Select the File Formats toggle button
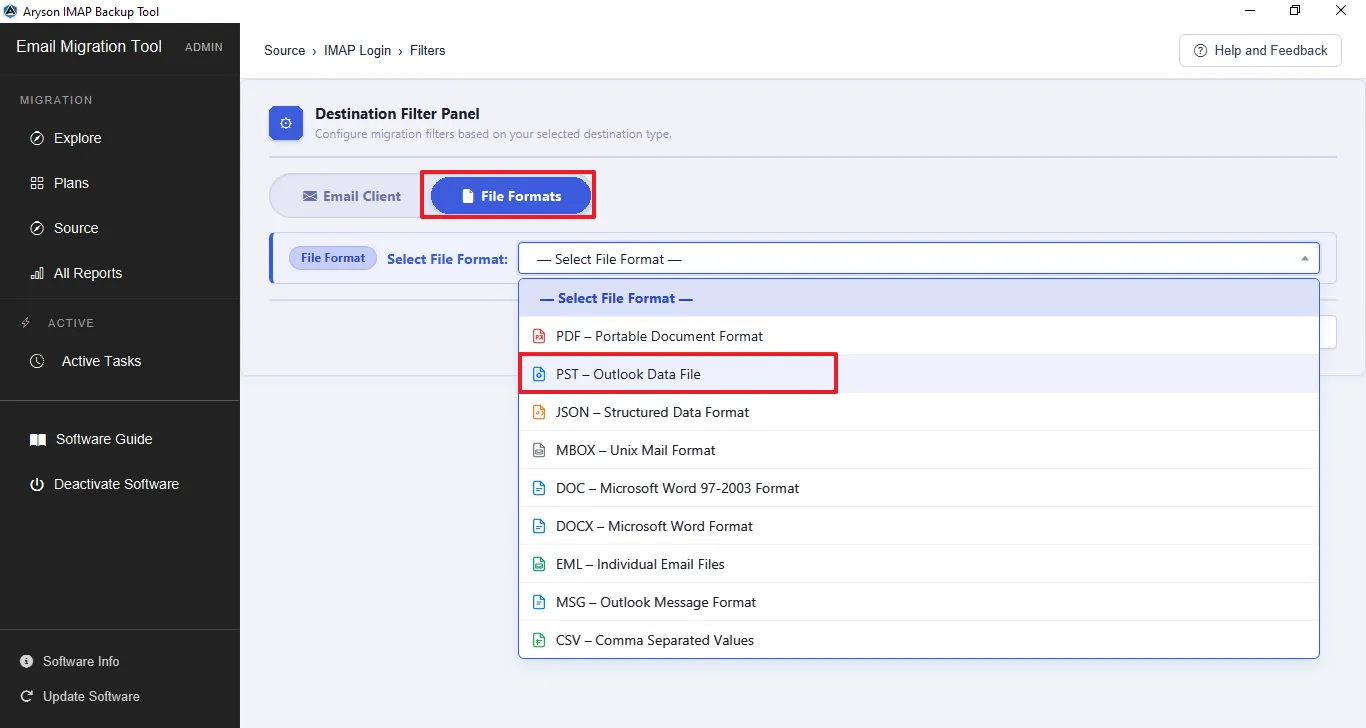Screen dimensions: 1366x728 coord(510,196)
